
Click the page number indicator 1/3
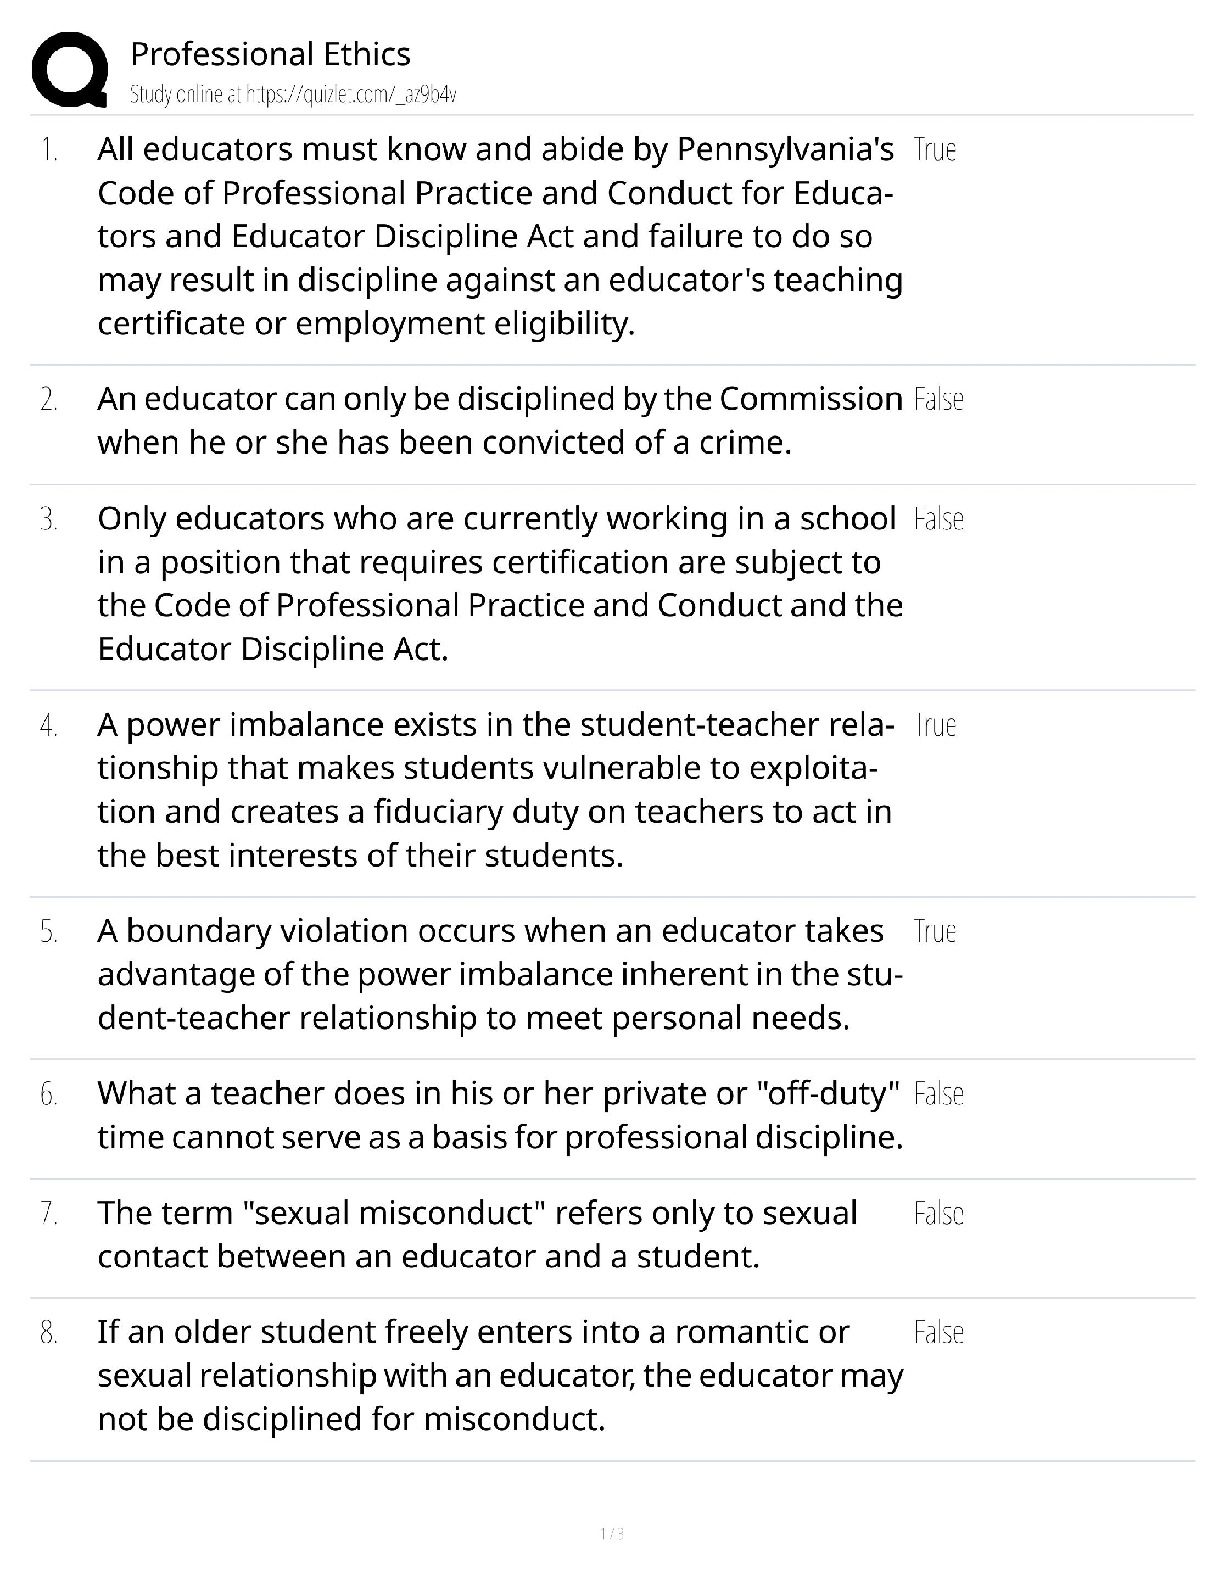pyautogui.click(x=611, y=1533)
